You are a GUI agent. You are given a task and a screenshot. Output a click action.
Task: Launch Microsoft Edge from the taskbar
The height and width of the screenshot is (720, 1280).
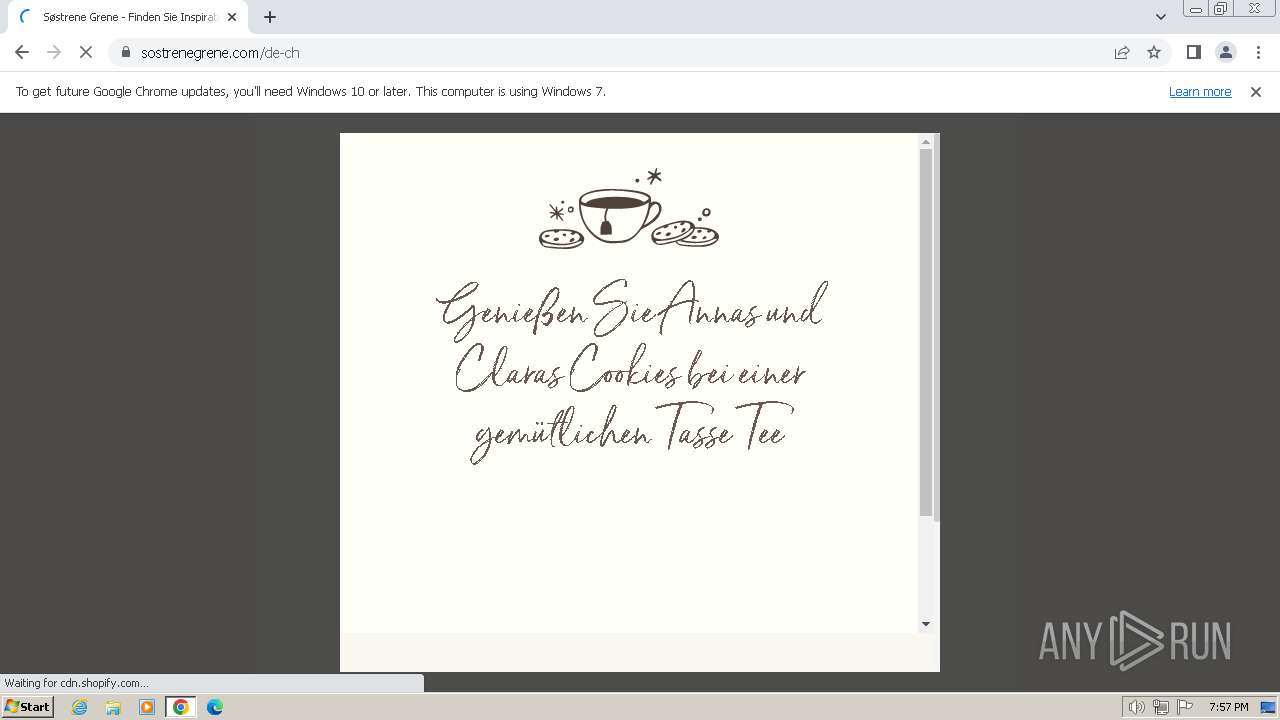click(x=215, y=707)
